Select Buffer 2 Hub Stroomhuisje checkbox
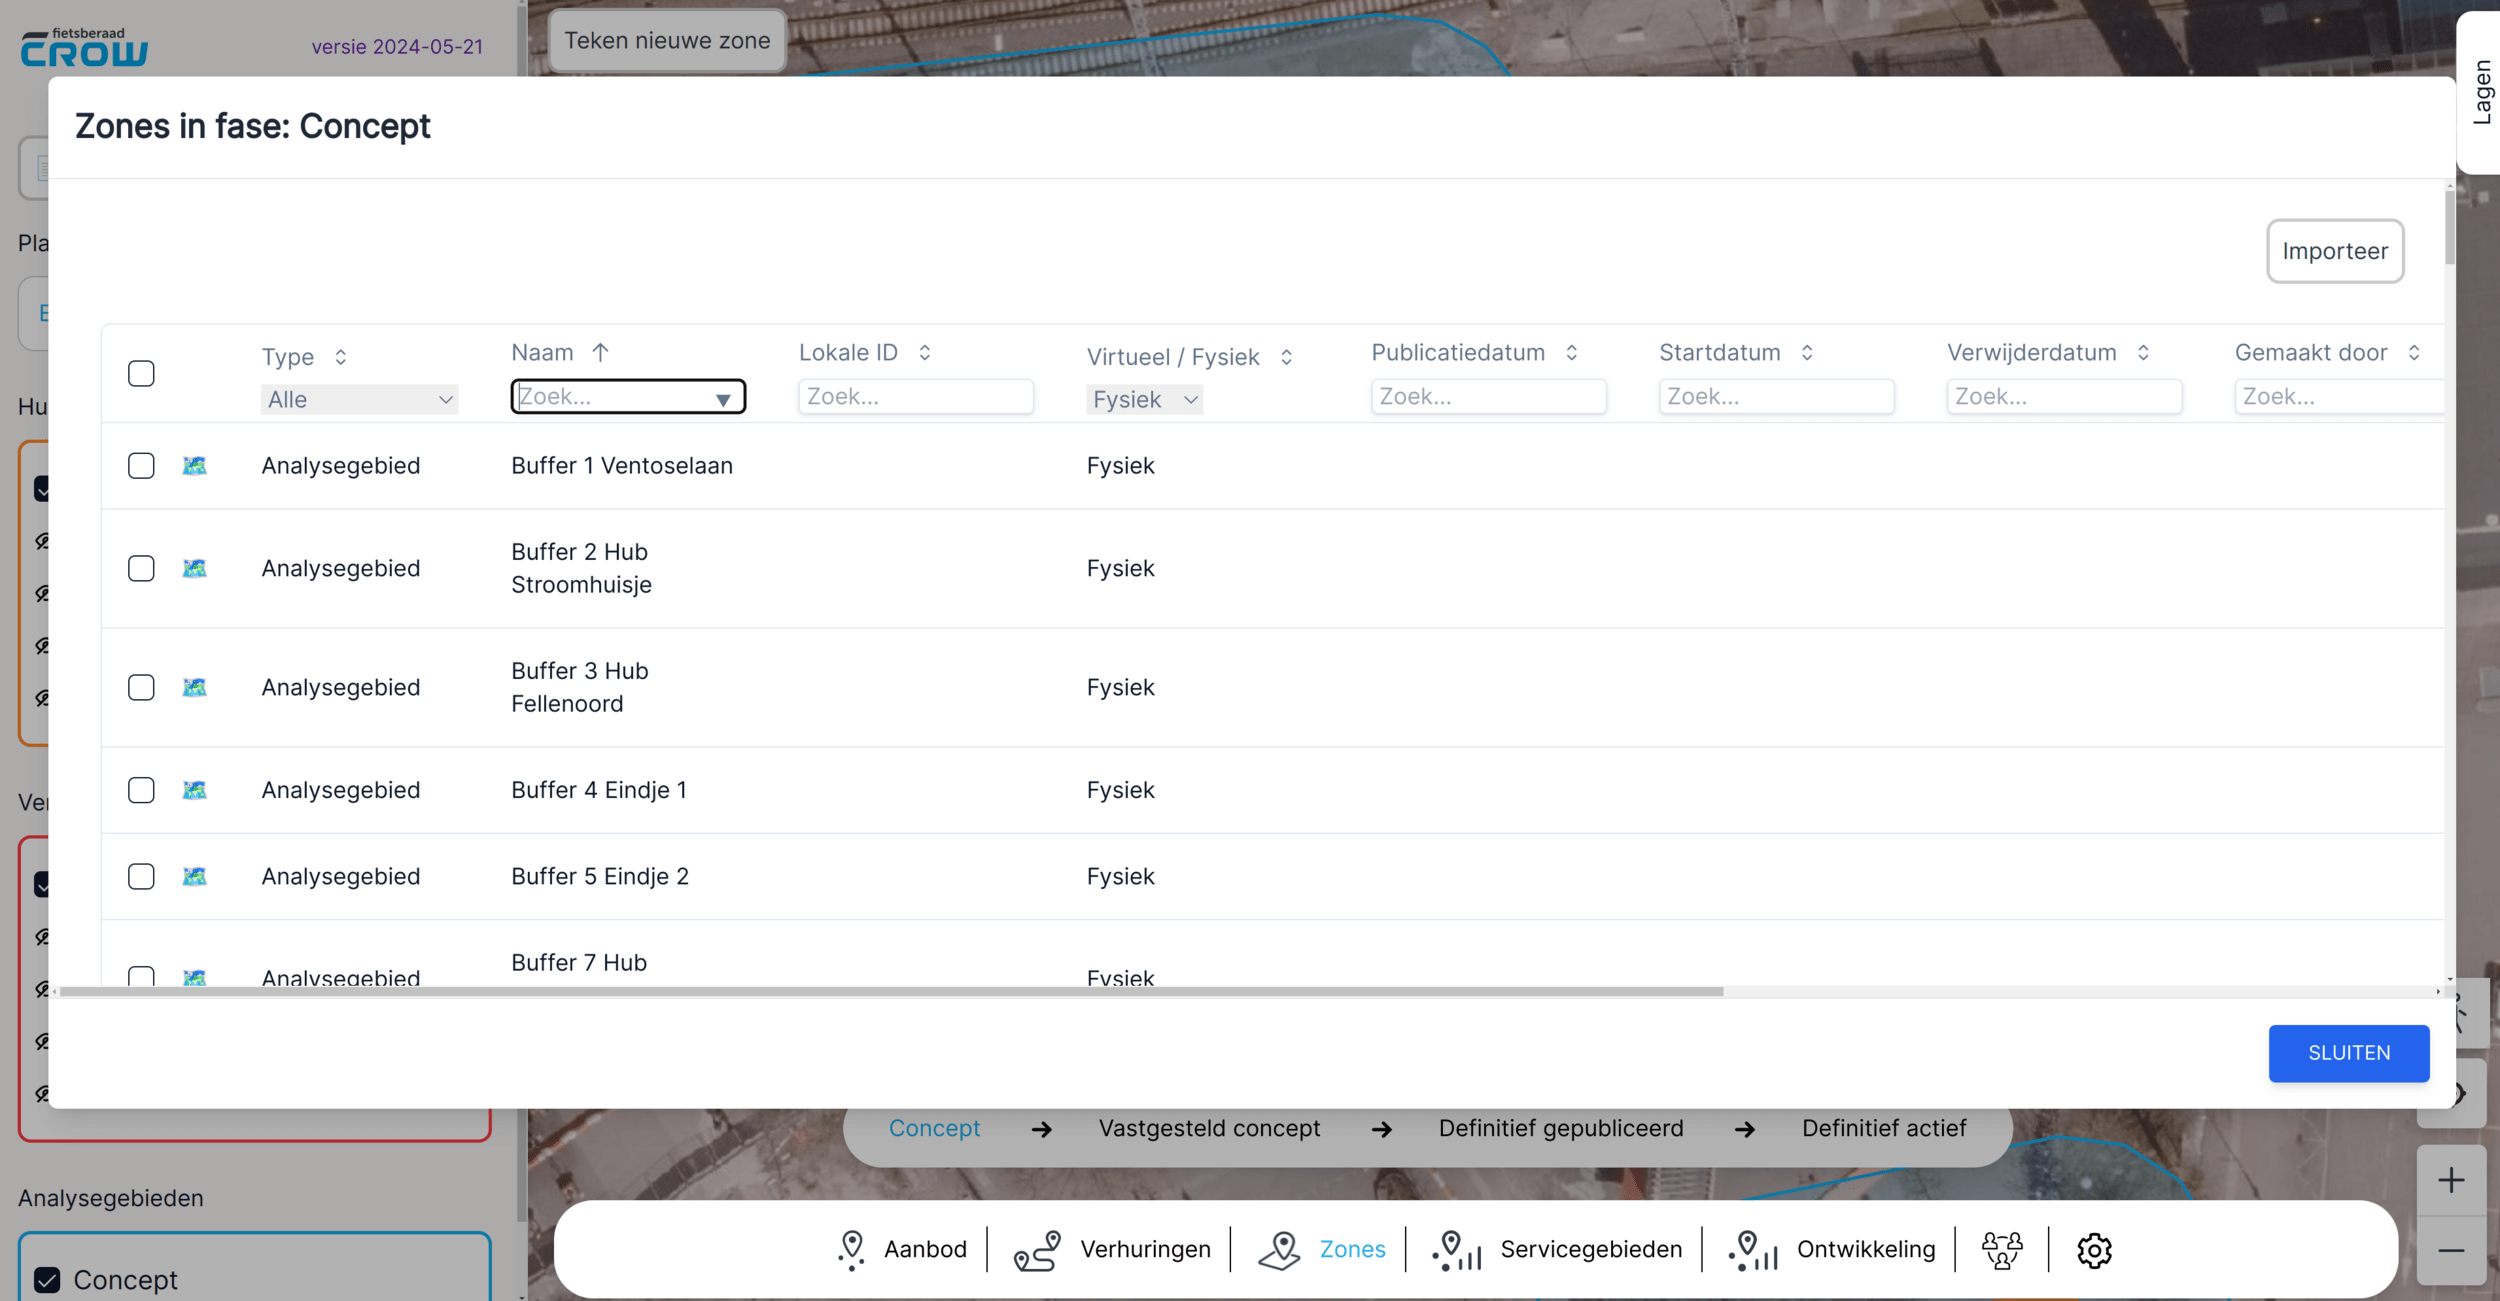The width and height of the screenshot is (2500, 1301). click(141, 569)
